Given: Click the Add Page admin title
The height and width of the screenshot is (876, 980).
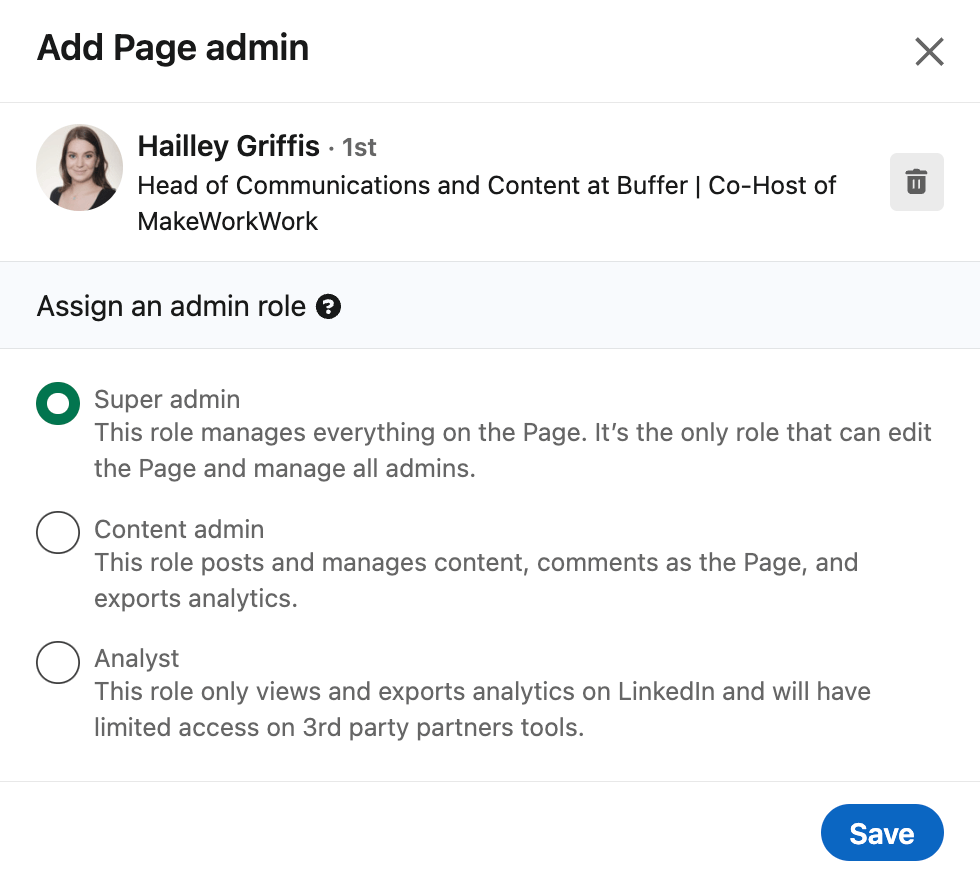Looking at the screenshot, I should click(172, 48).
